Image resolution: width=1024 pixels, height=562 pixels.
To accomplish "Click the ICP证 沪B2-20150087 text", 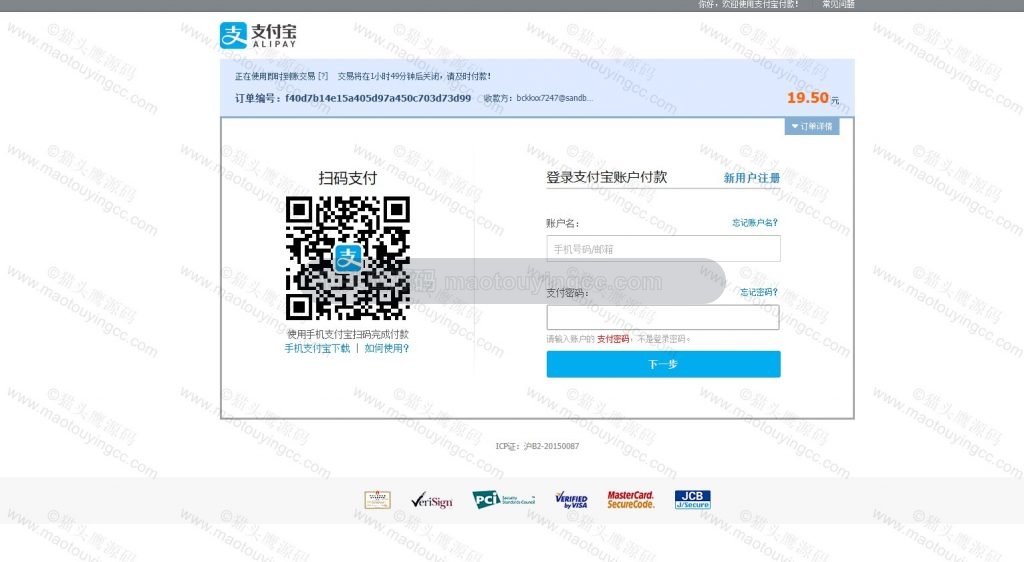I will [537, 446].
